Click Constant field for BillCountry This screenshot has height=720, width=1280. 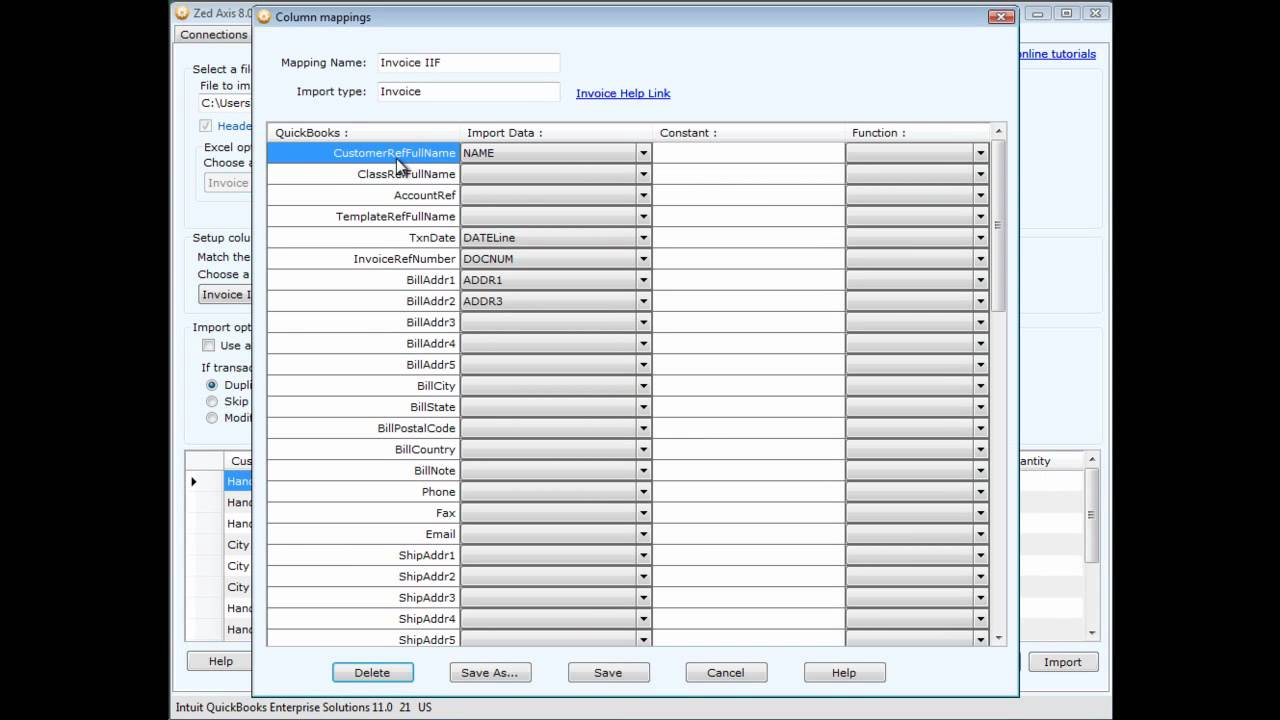point(749,449)
